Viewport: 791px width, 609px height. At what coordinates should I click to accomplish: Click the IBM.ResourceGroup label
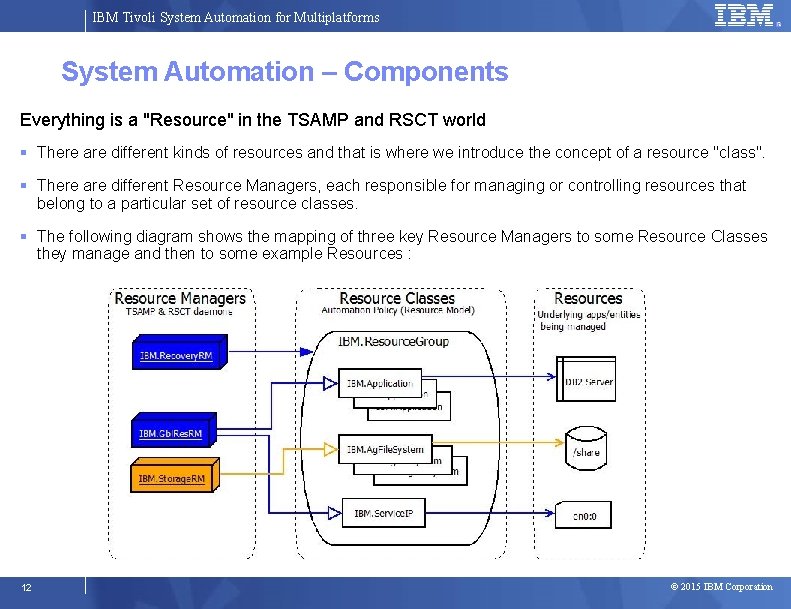pos(393,342)
